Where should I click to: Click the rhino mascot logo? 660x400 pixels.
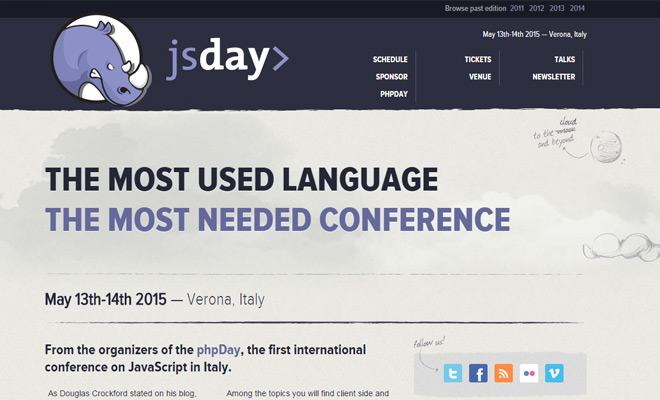click(x=101, y=61)
